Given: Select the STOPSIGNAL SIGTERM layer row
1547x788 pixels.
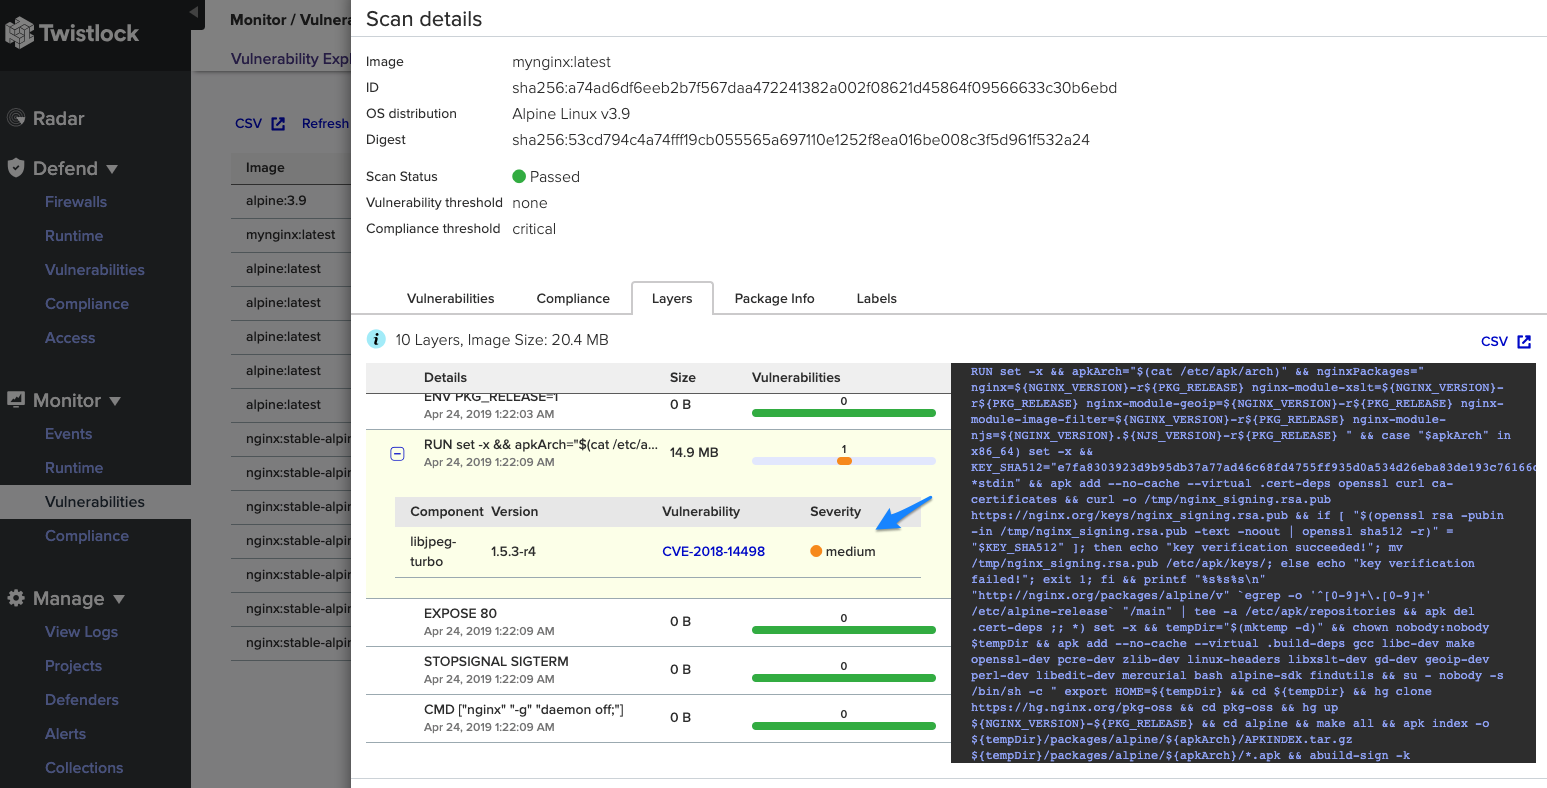Looking at the screenshot, I should [x=658, y=670].
